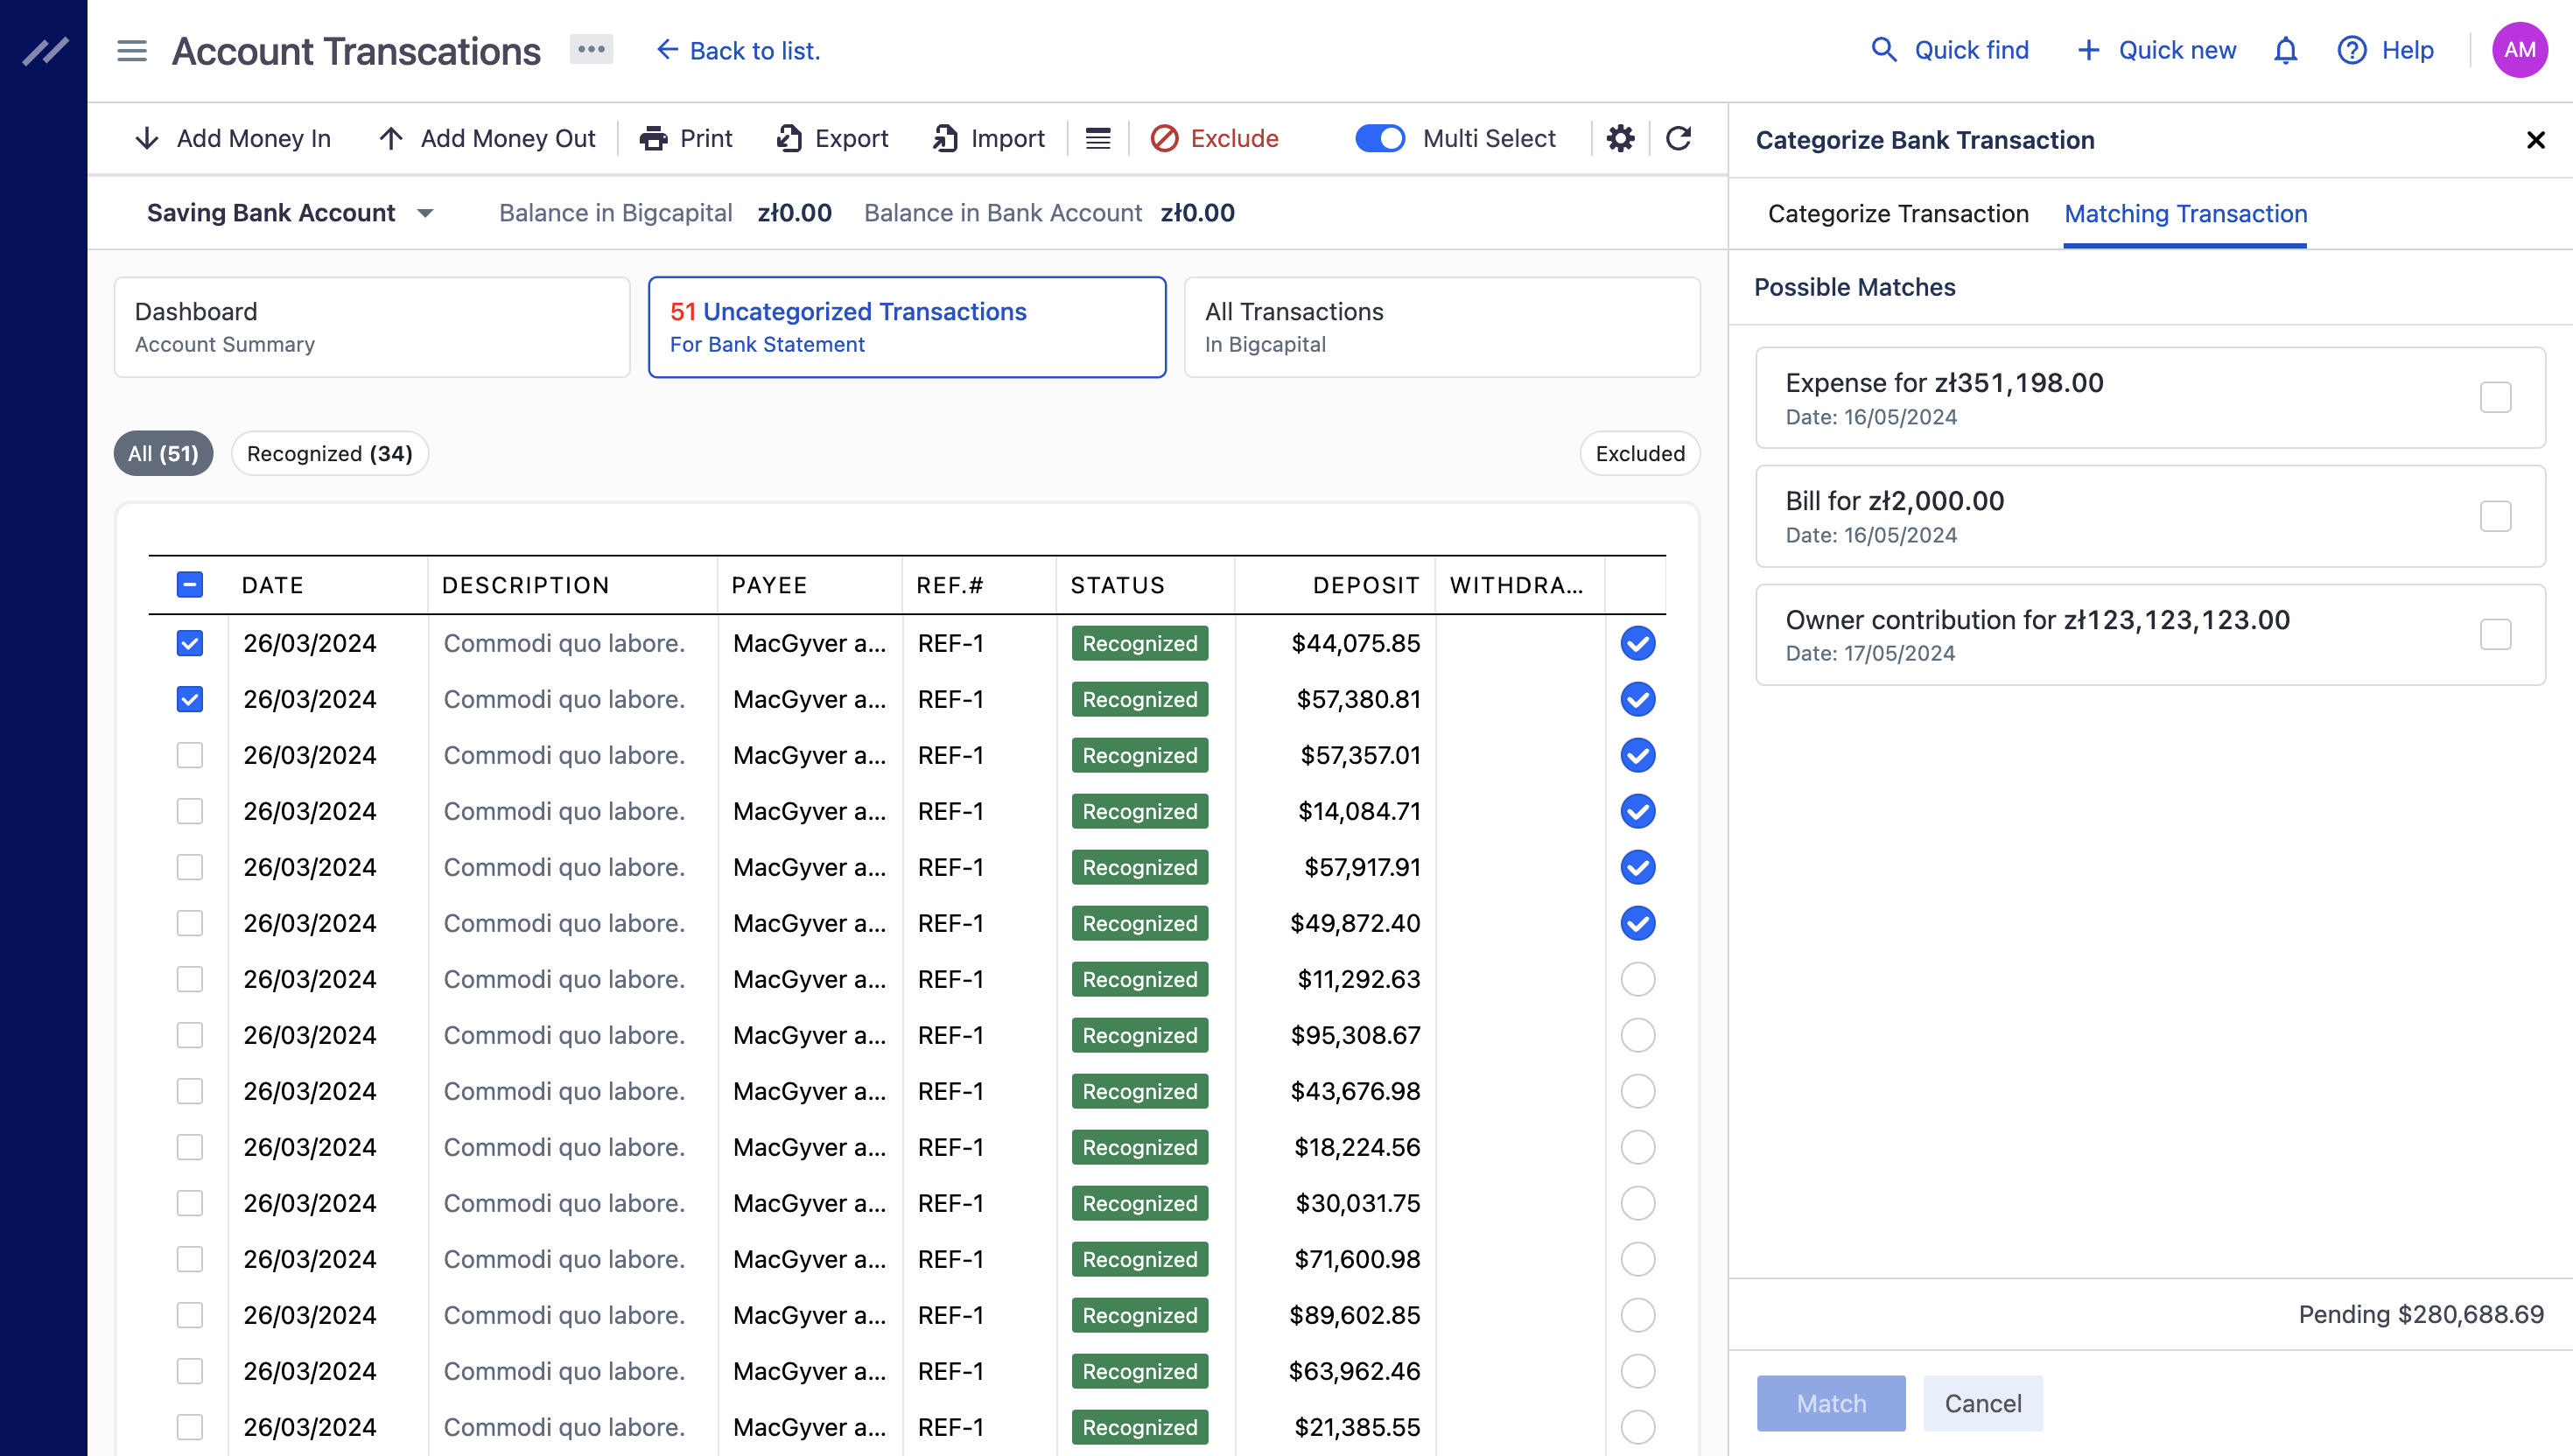Toggle the Multi Select switch
Screen dimensions: 2573x1456
[1382, 138]
